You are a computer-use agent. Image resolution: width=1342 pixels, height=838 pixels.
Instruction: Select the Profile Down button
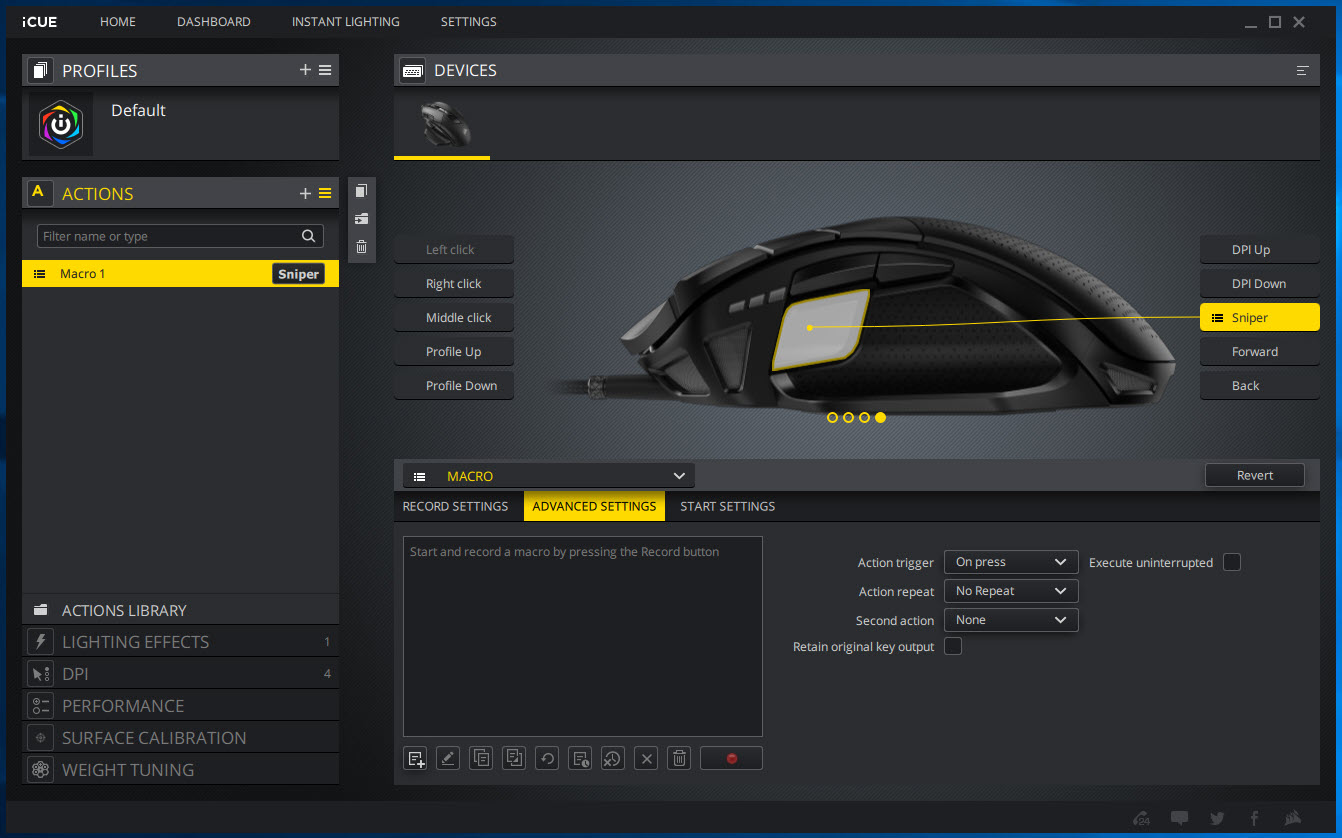click(x=454, y=386)
